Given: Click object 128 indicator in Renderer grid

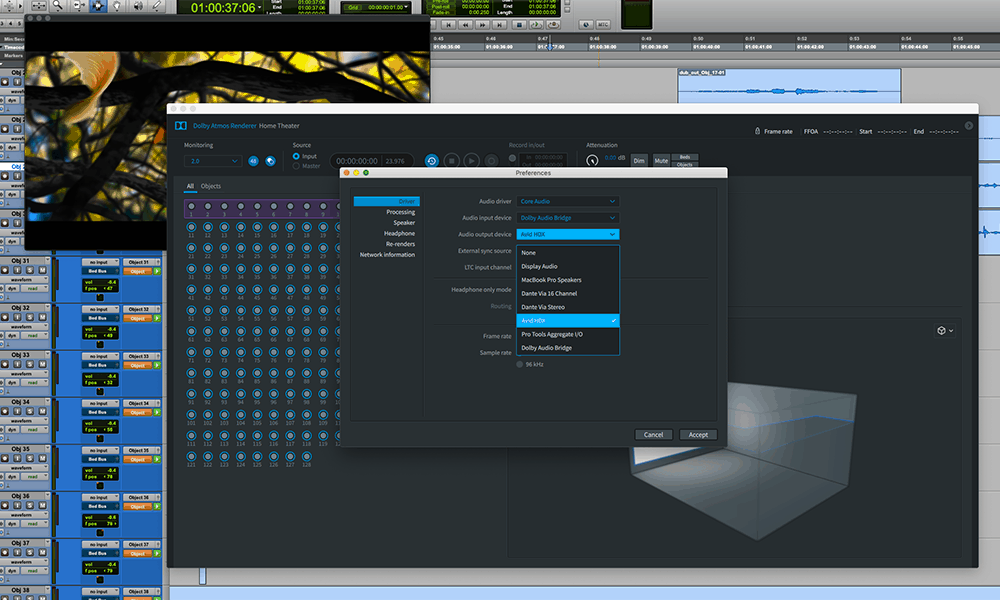Looking at the screenshot, I should (x=307, y=457).
